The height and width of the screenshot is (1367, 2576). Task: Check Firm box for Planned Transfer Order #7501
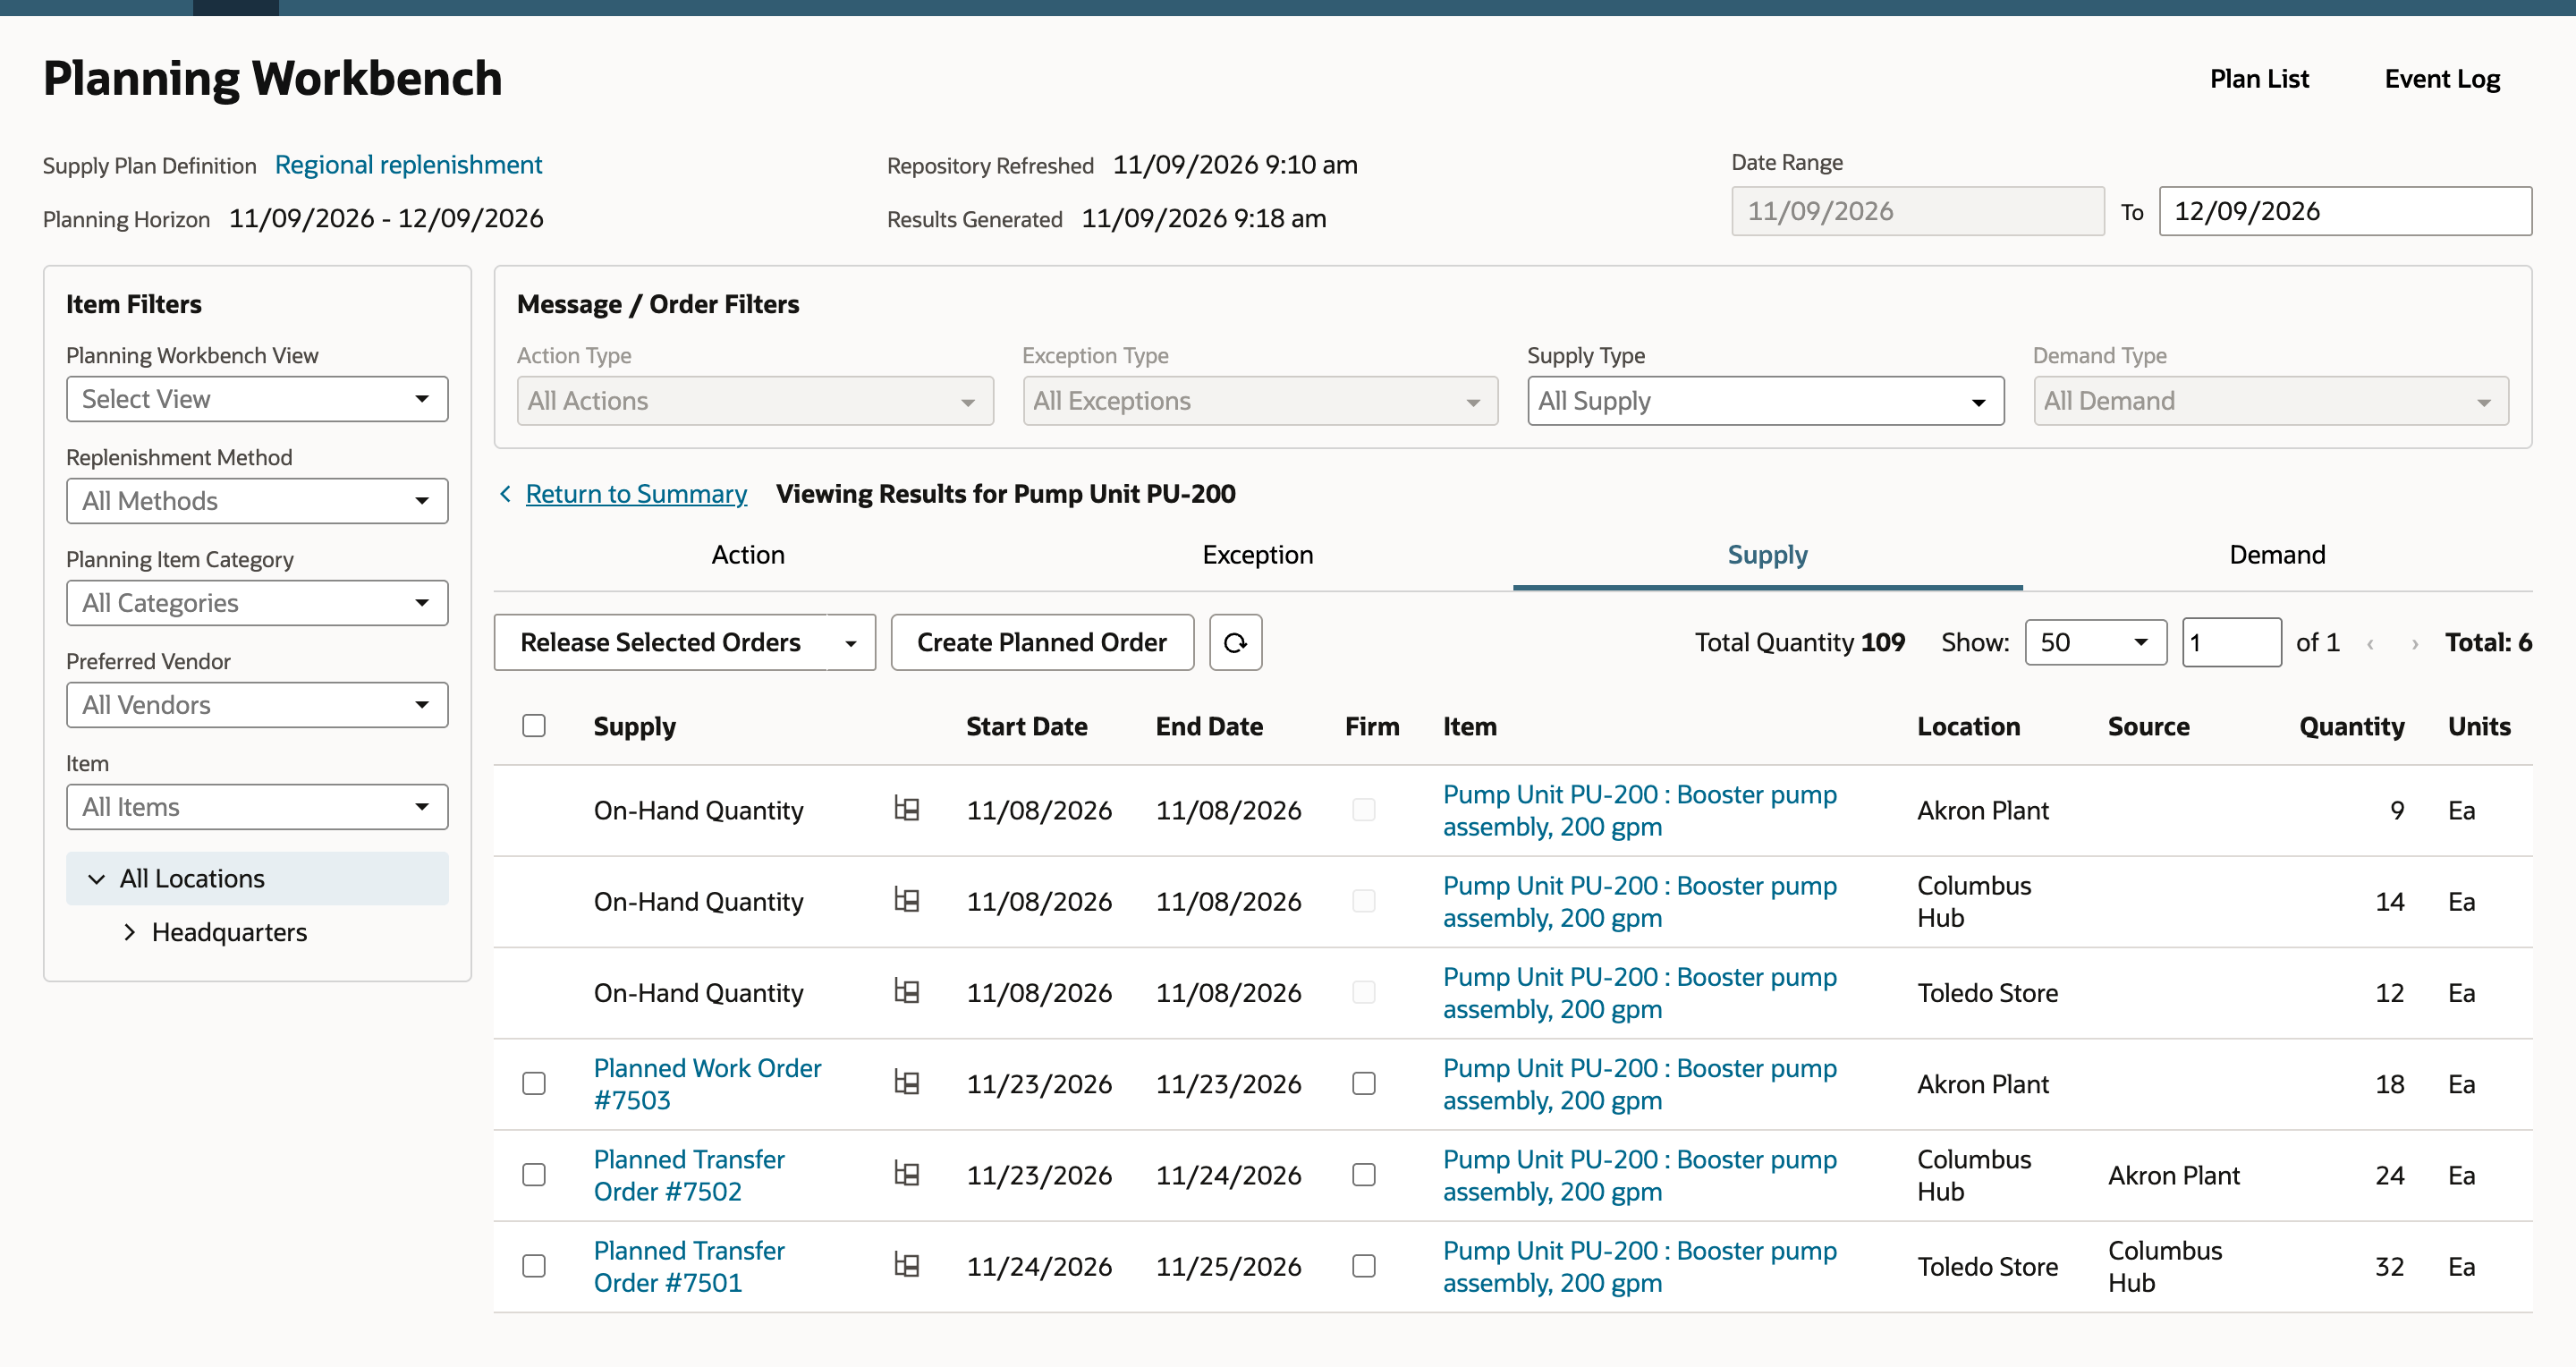(x=1364, y=1266)
